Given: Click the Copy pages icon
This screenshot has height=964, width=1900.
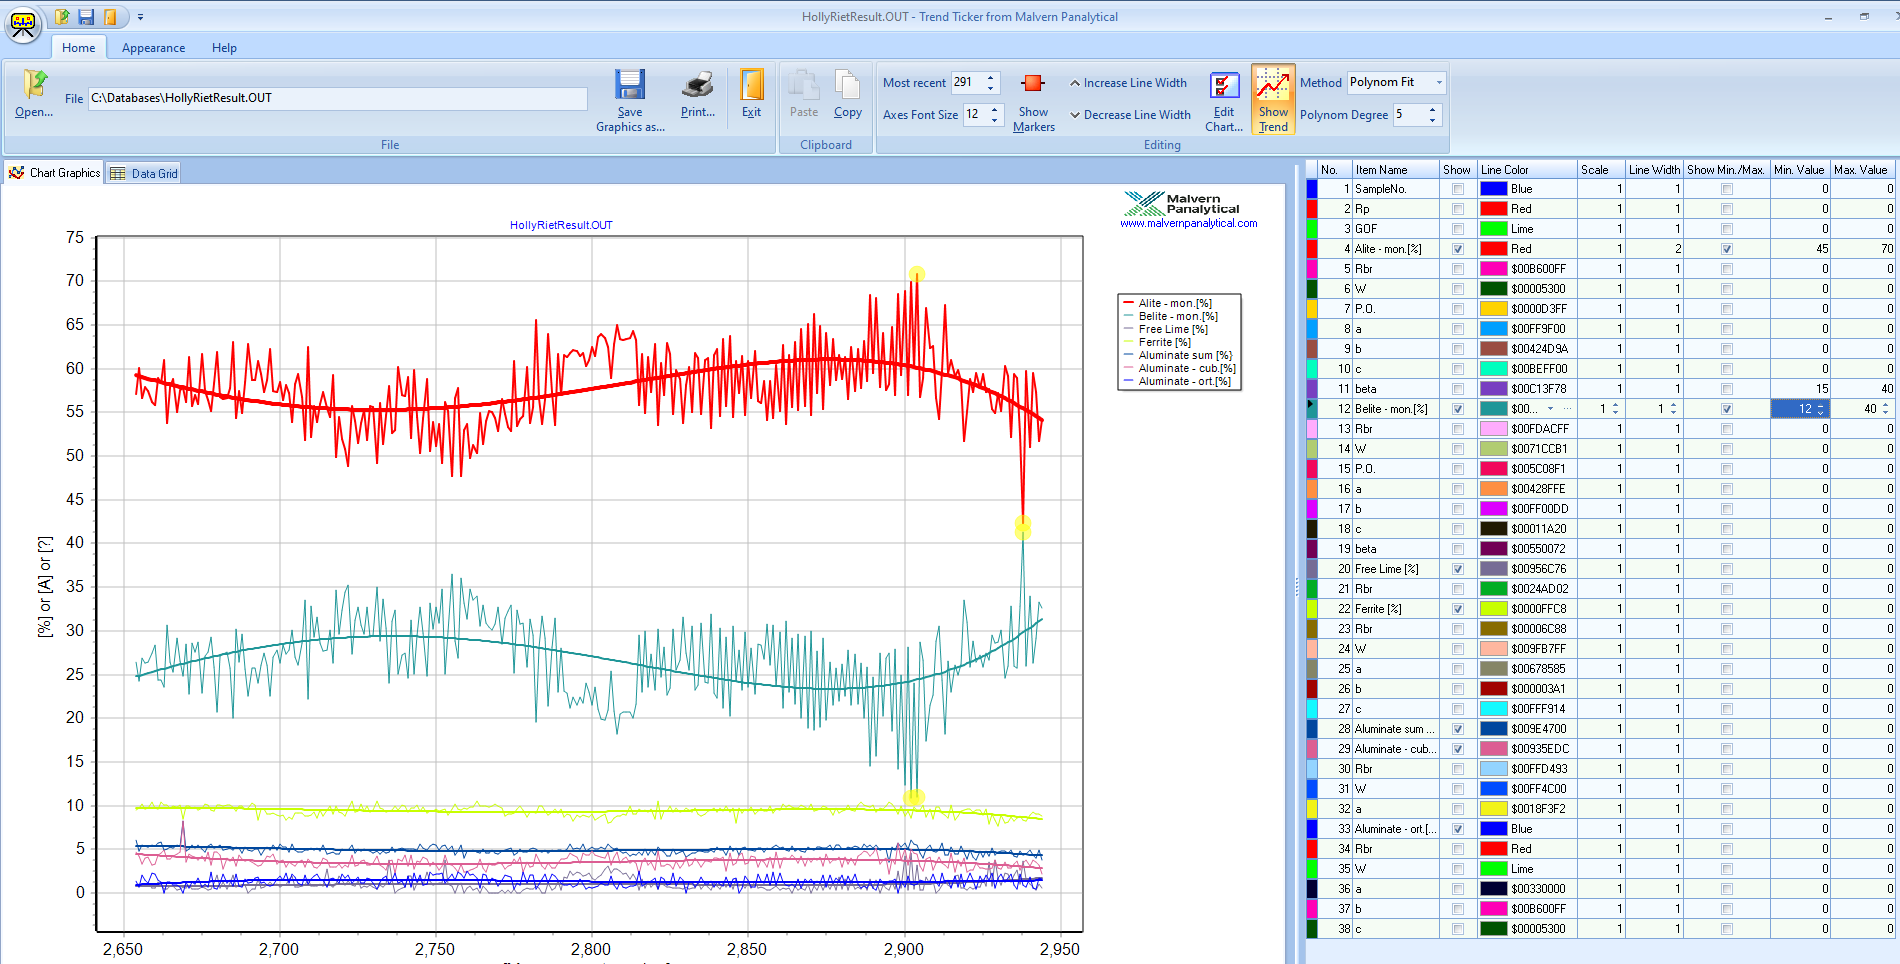Looking at the screenshot, I should (x=847, y=84).
